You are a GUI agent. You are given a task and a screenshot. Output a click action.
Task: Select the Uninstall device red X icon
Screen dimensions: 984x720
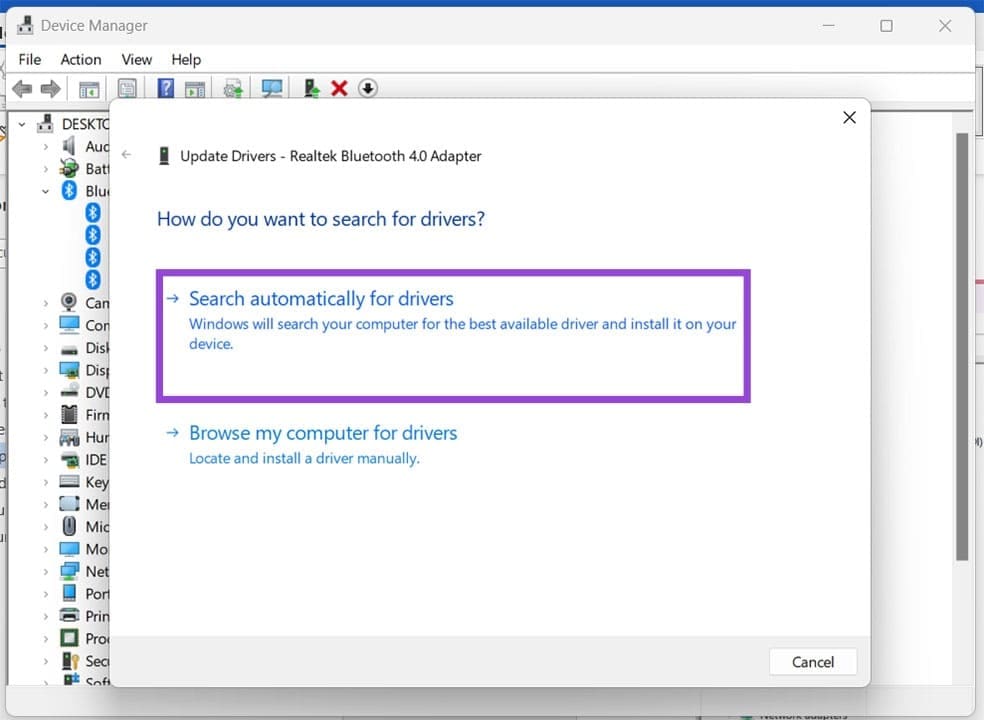click(339, 88)
